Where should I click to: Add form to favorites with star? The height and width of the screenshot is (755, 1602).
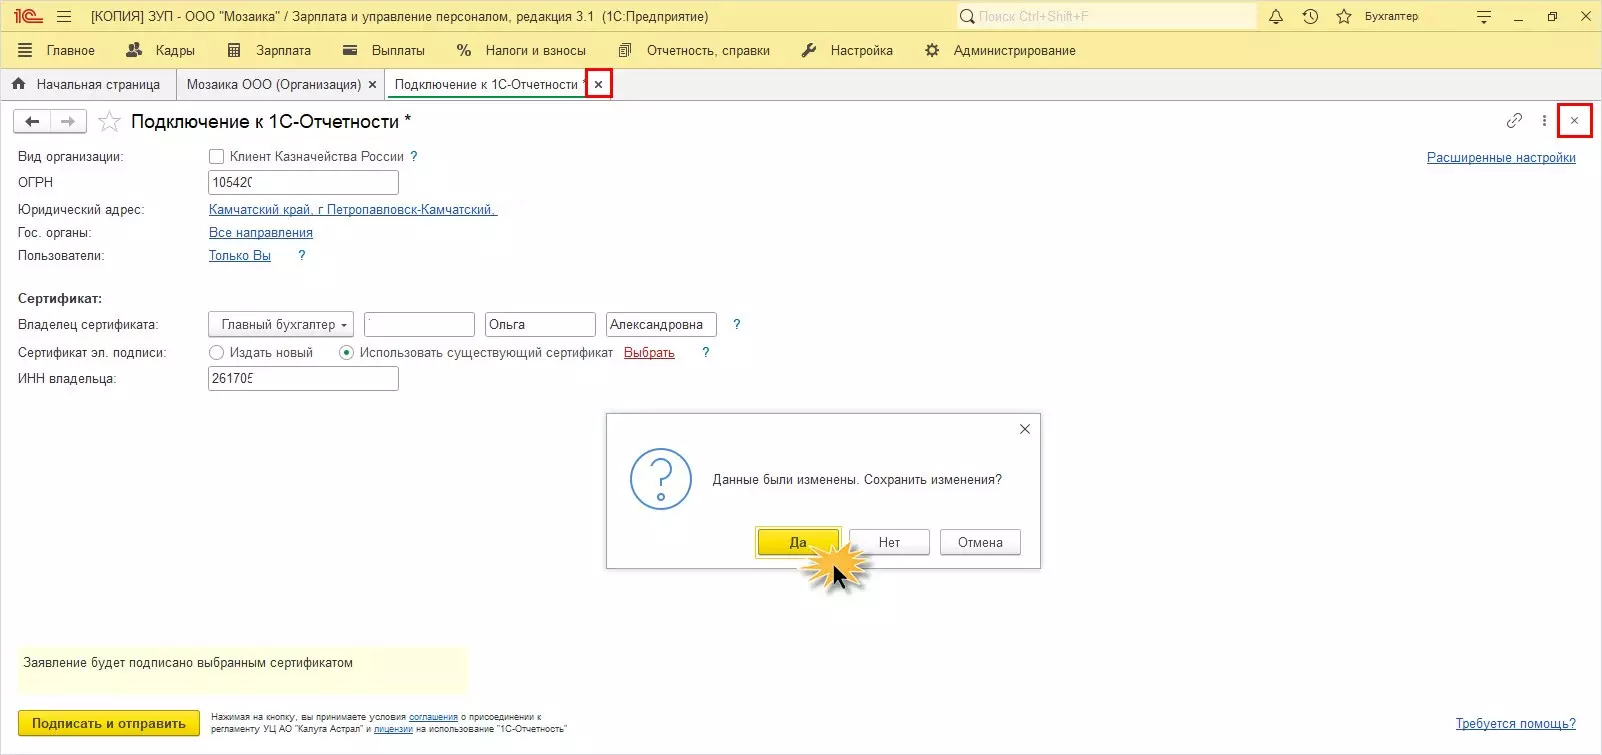coord(110,122)
